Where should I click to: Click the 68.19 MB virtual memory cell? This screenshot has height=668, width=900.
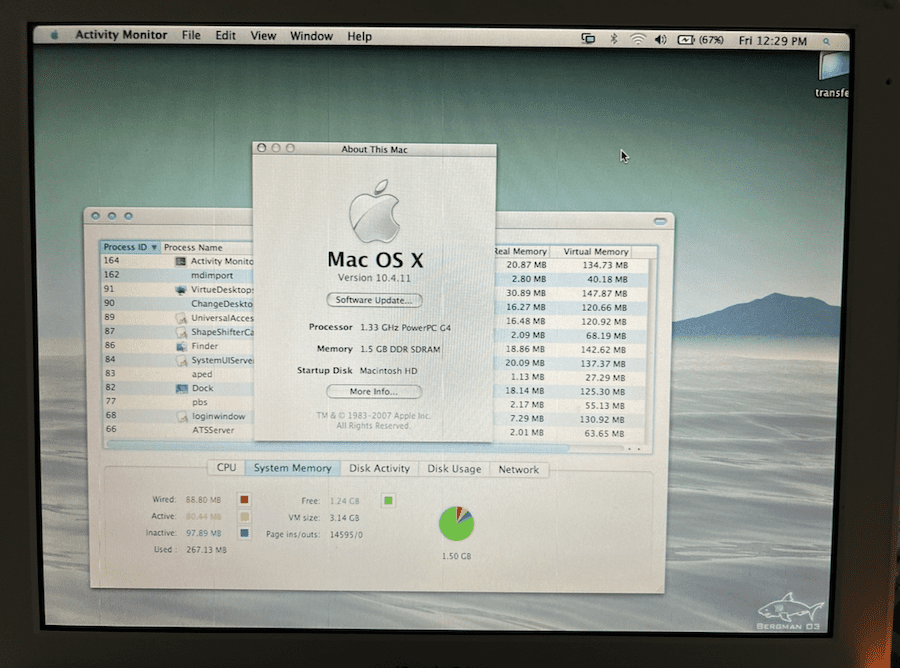606,335
